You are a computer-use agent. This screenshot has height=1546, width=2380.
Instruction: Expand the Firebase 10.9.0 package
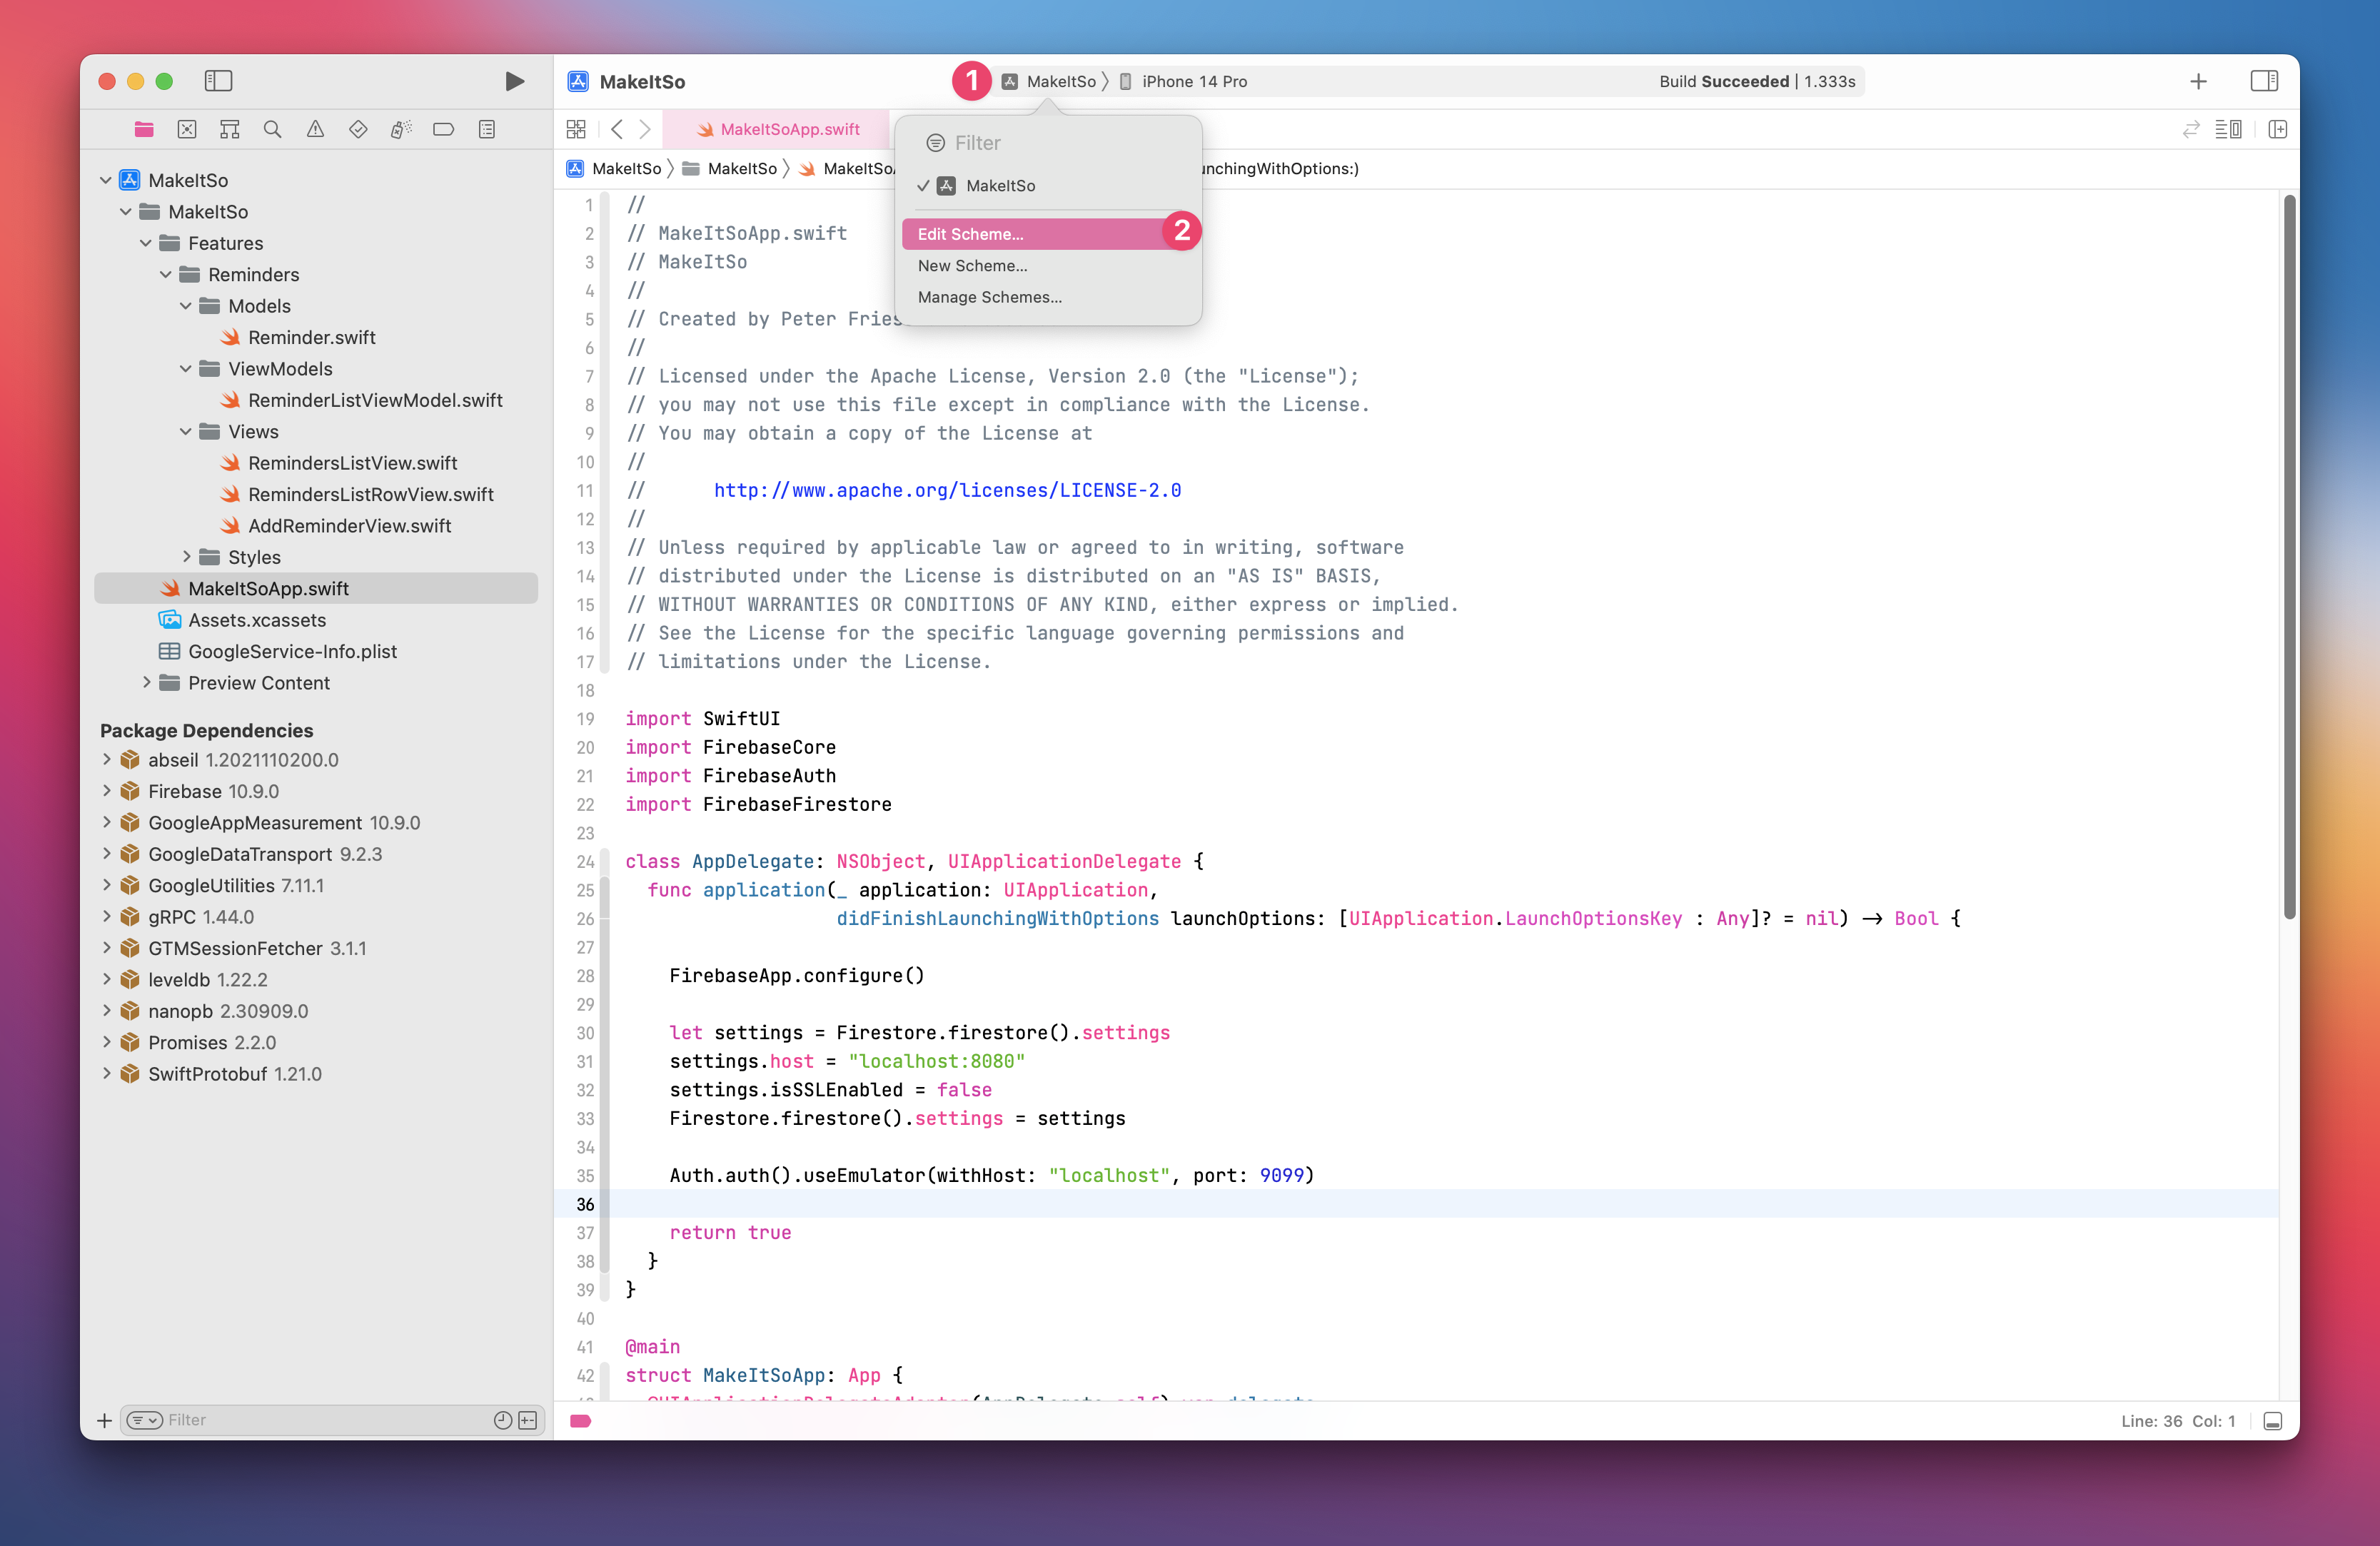click(107, 791)
